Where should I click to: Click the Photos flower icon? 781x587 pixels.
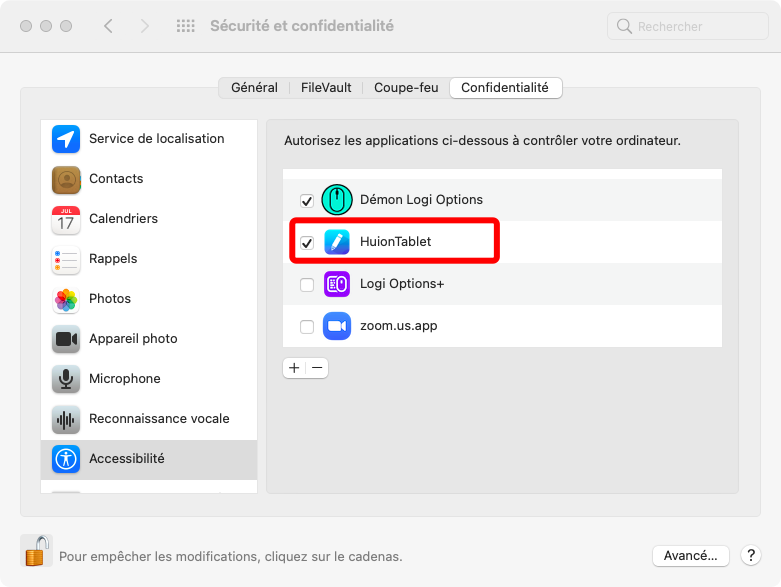click(x=66, y=299)
